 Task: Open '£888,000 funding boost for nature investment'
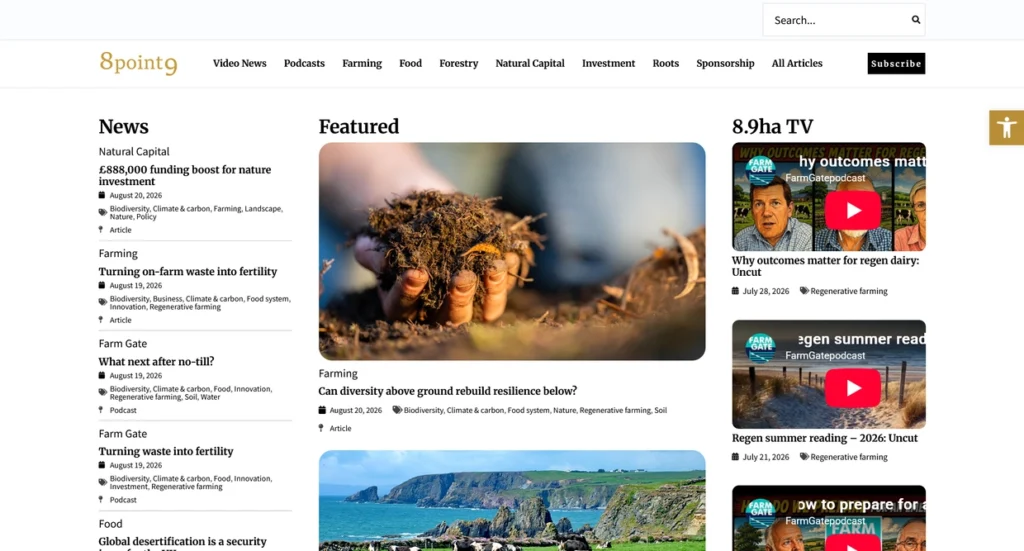point(185,176)
